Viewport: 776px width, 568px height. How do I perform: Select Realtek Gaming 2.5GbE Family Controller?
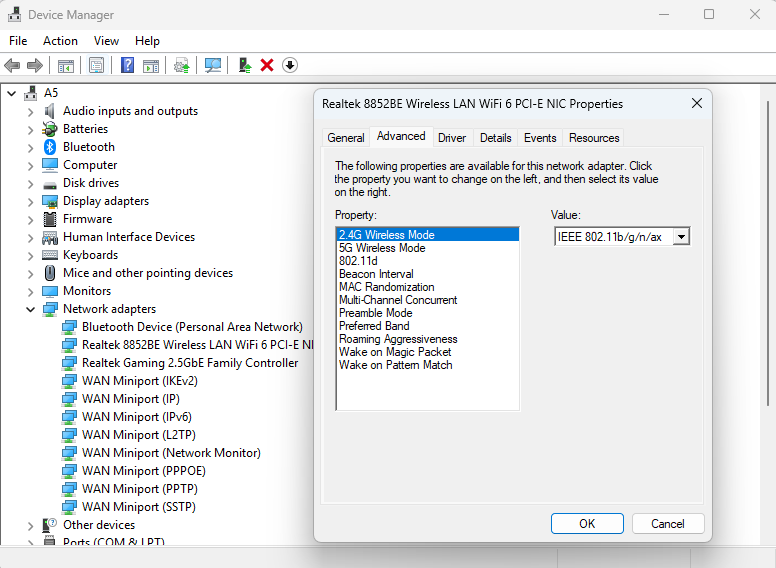(190, 363)
